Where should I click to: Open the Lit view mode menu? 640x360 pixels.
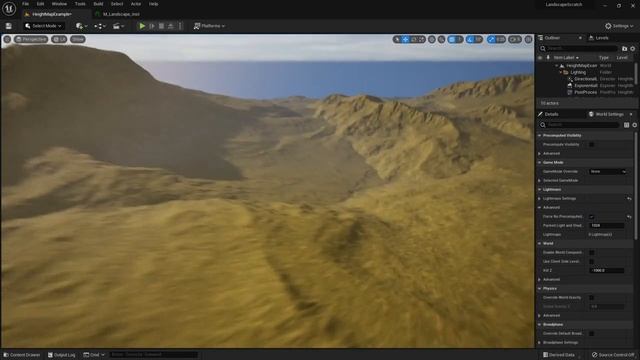60,39
